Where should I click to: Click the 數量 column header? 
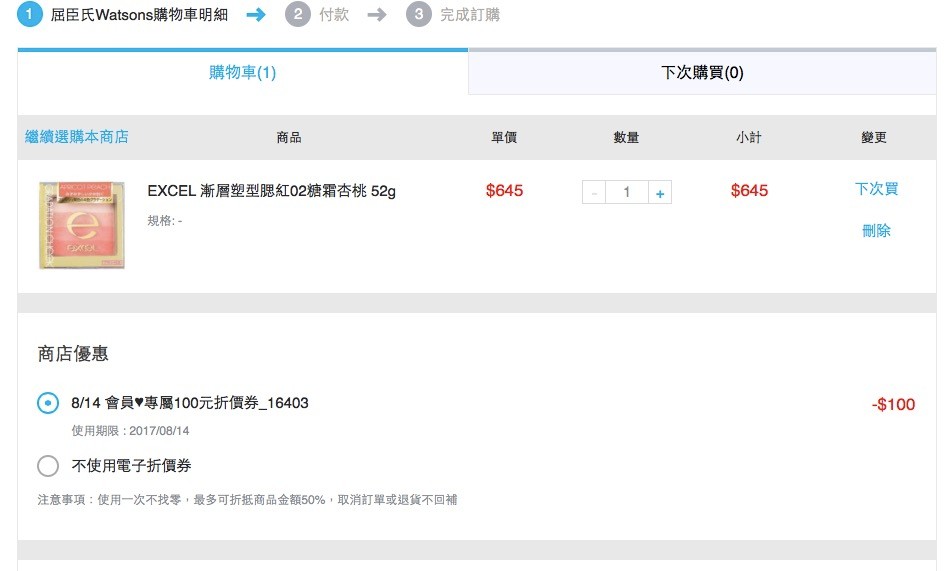[x=626, y=137]
